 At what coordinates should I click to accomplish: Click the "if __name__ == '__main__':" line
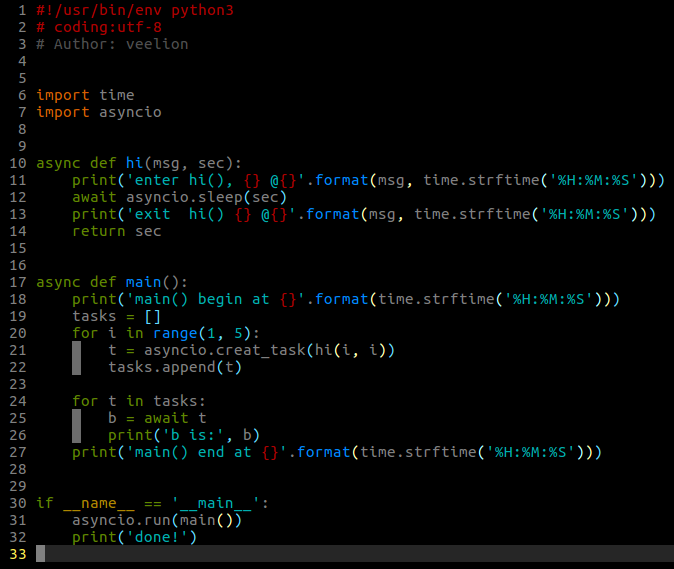[153, 504]
